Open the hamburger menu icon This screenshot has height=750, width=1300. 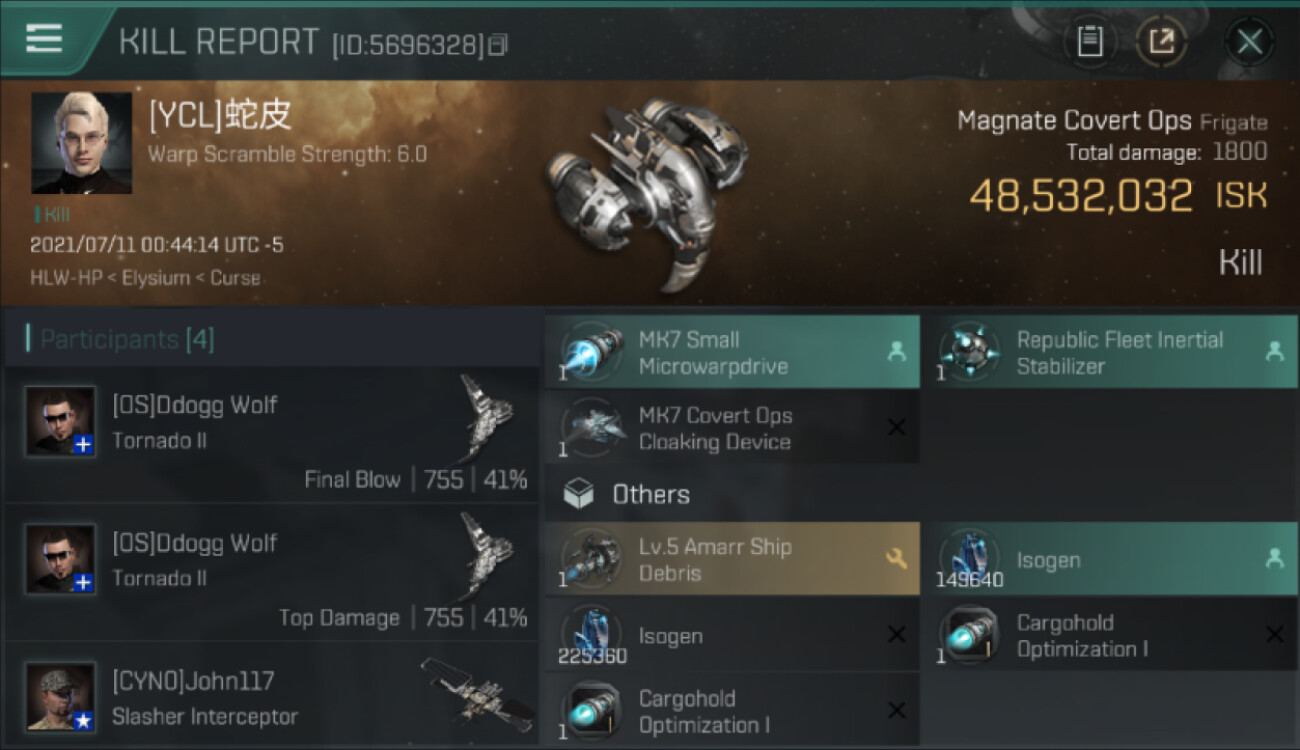tap(44, 39)
